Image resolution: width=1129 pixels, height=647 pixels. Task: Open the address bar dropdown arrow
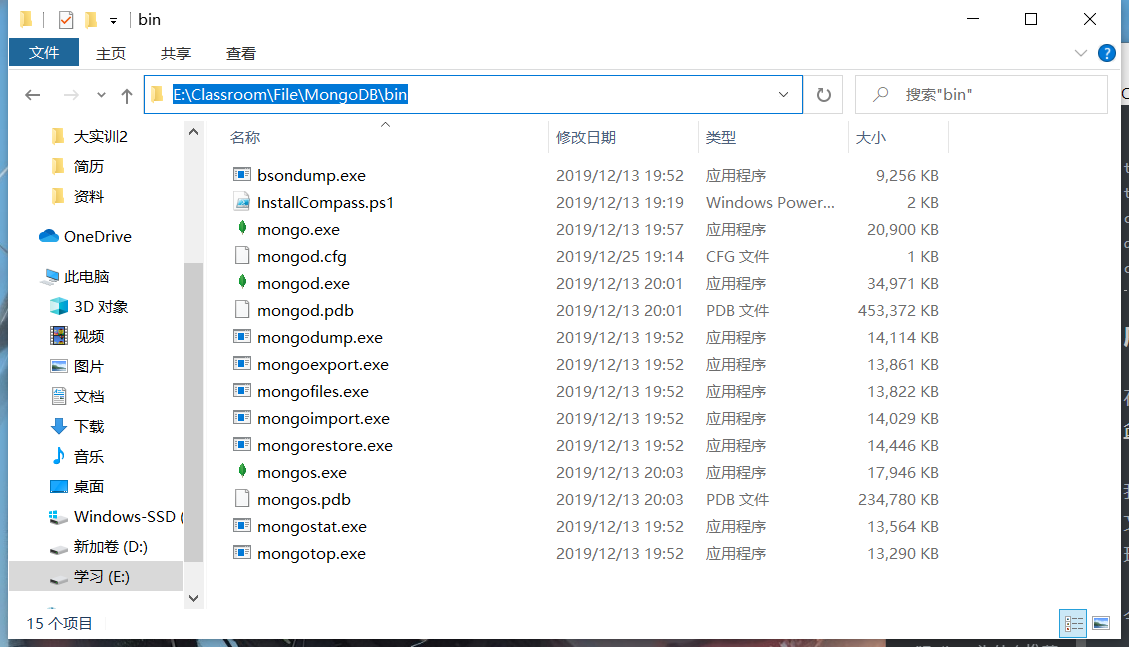tap(784, 94)
